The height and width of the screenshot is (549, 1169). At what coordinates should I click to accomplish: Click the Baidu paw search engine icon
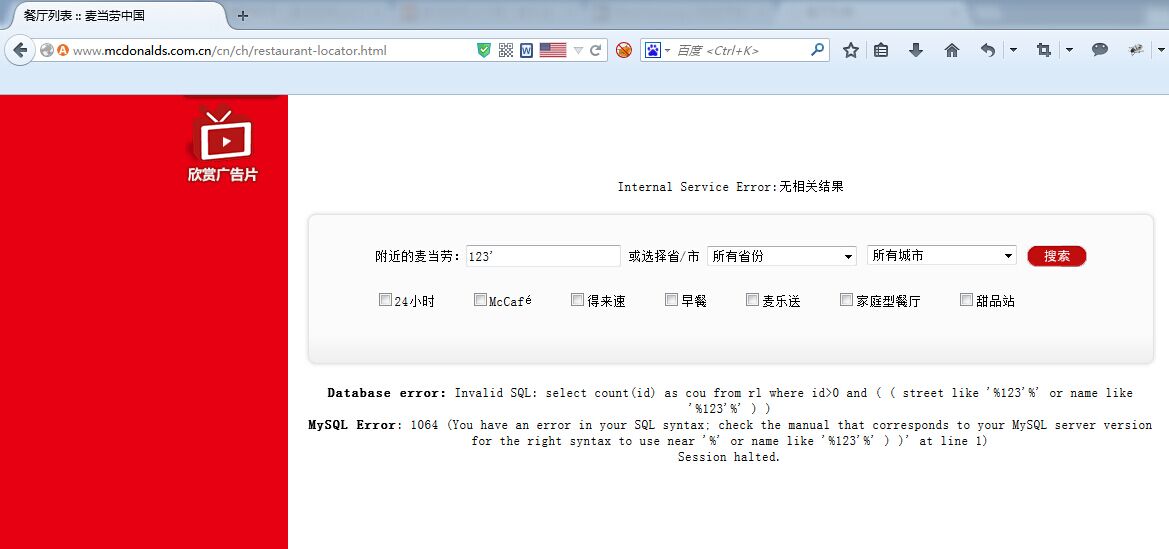(x=653, y=50)
